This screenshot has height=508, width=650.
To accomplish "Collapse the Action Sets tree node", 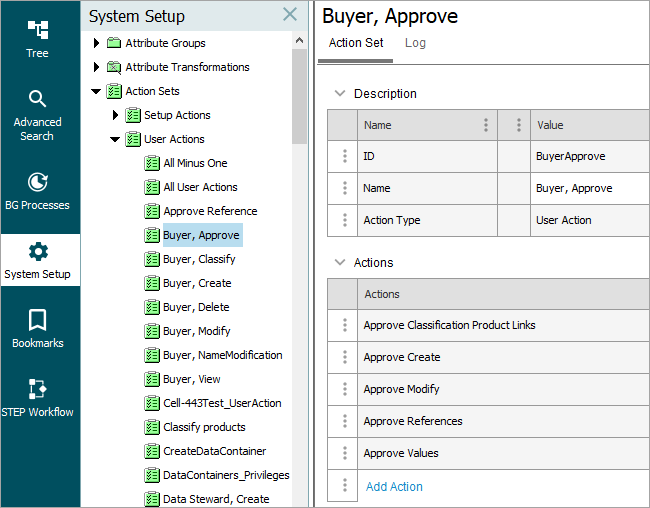I will coord(97,91).
